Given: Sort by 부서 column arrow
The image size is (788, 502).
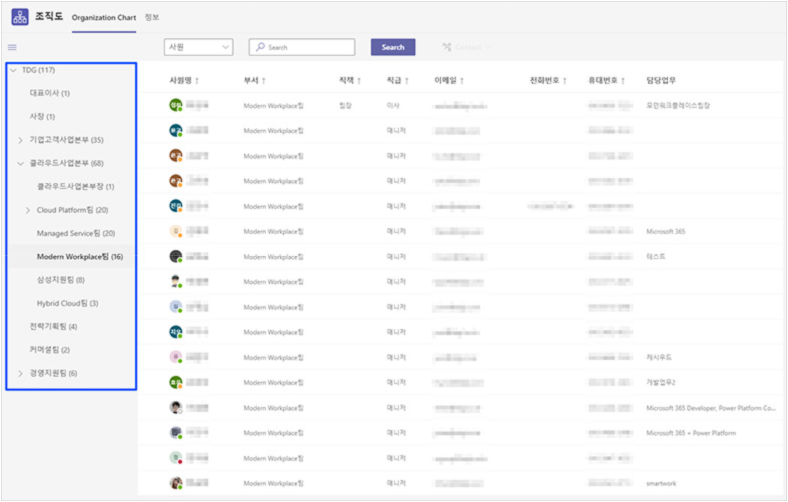Looking at the screenshot, I should coord(264,81).
